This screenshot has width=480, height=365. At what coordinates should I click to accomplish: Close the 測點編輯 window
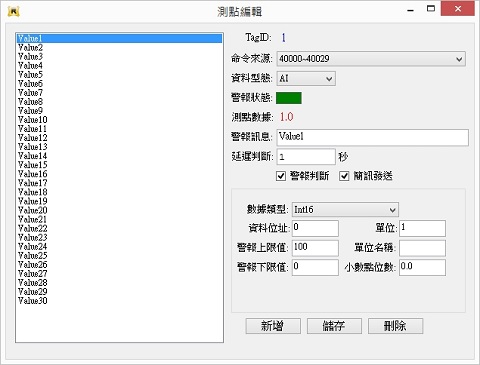(458, 9)
